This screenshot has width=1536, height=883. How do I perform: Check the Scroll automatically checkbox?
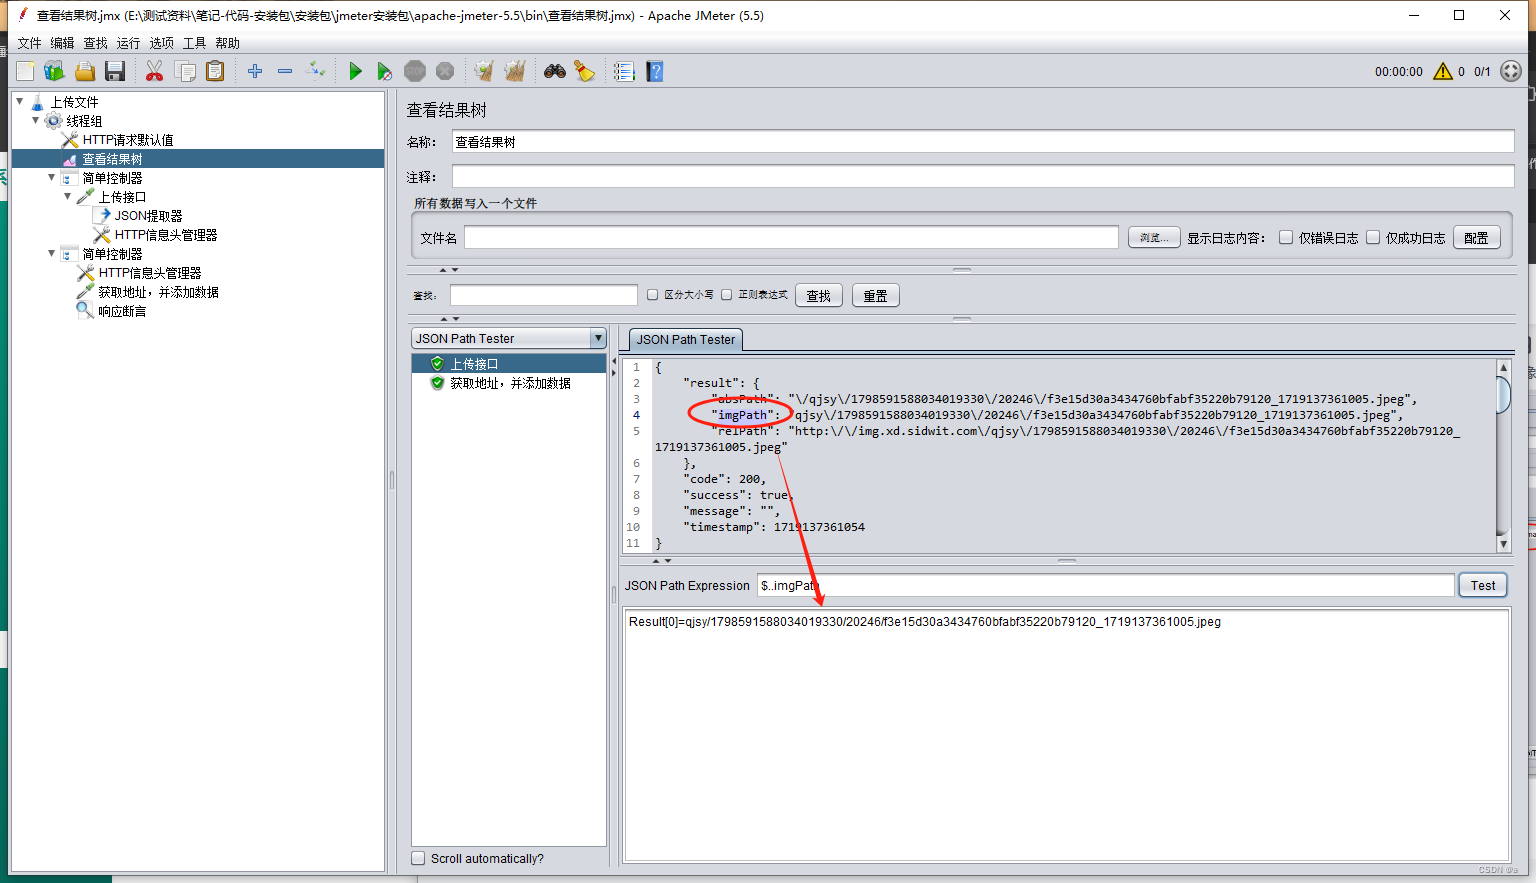tap(418, 858)
